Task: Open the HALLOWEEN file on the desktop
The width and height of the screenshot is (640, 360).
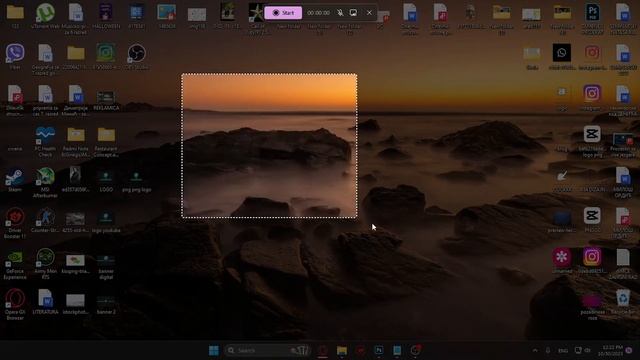Action: tap(106, 16)
